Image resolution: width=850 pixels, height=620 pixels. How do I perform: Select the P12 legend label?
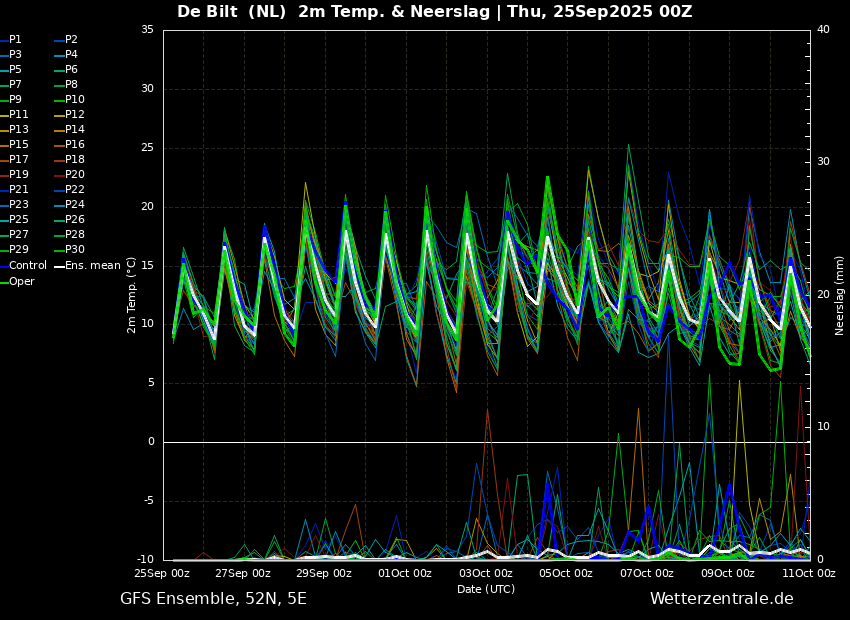tap(75, 114)
